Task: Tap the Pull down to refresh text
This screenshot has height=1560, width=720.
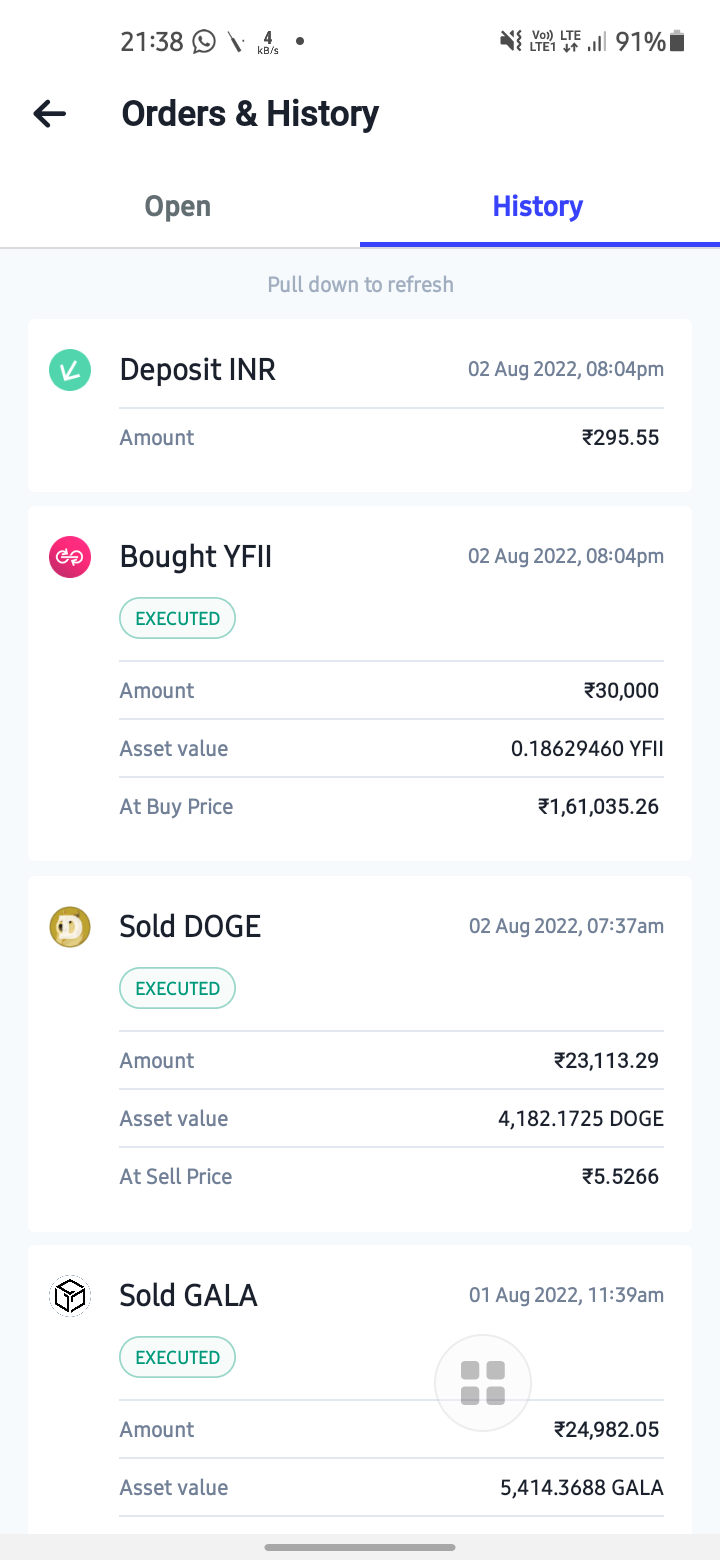Action: point(360,285)
